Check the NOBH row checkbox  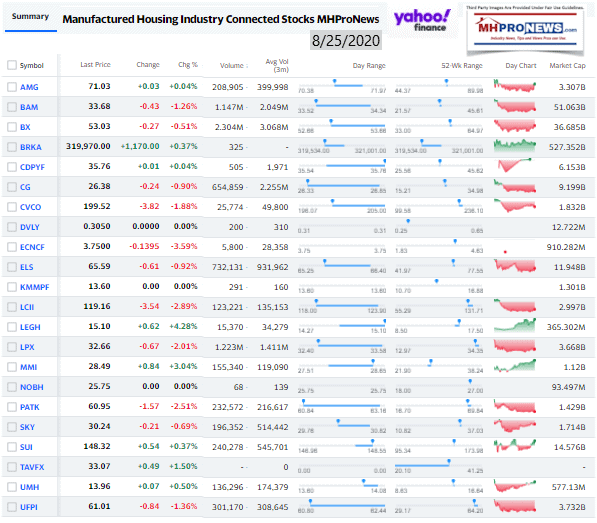pos(12,387)
